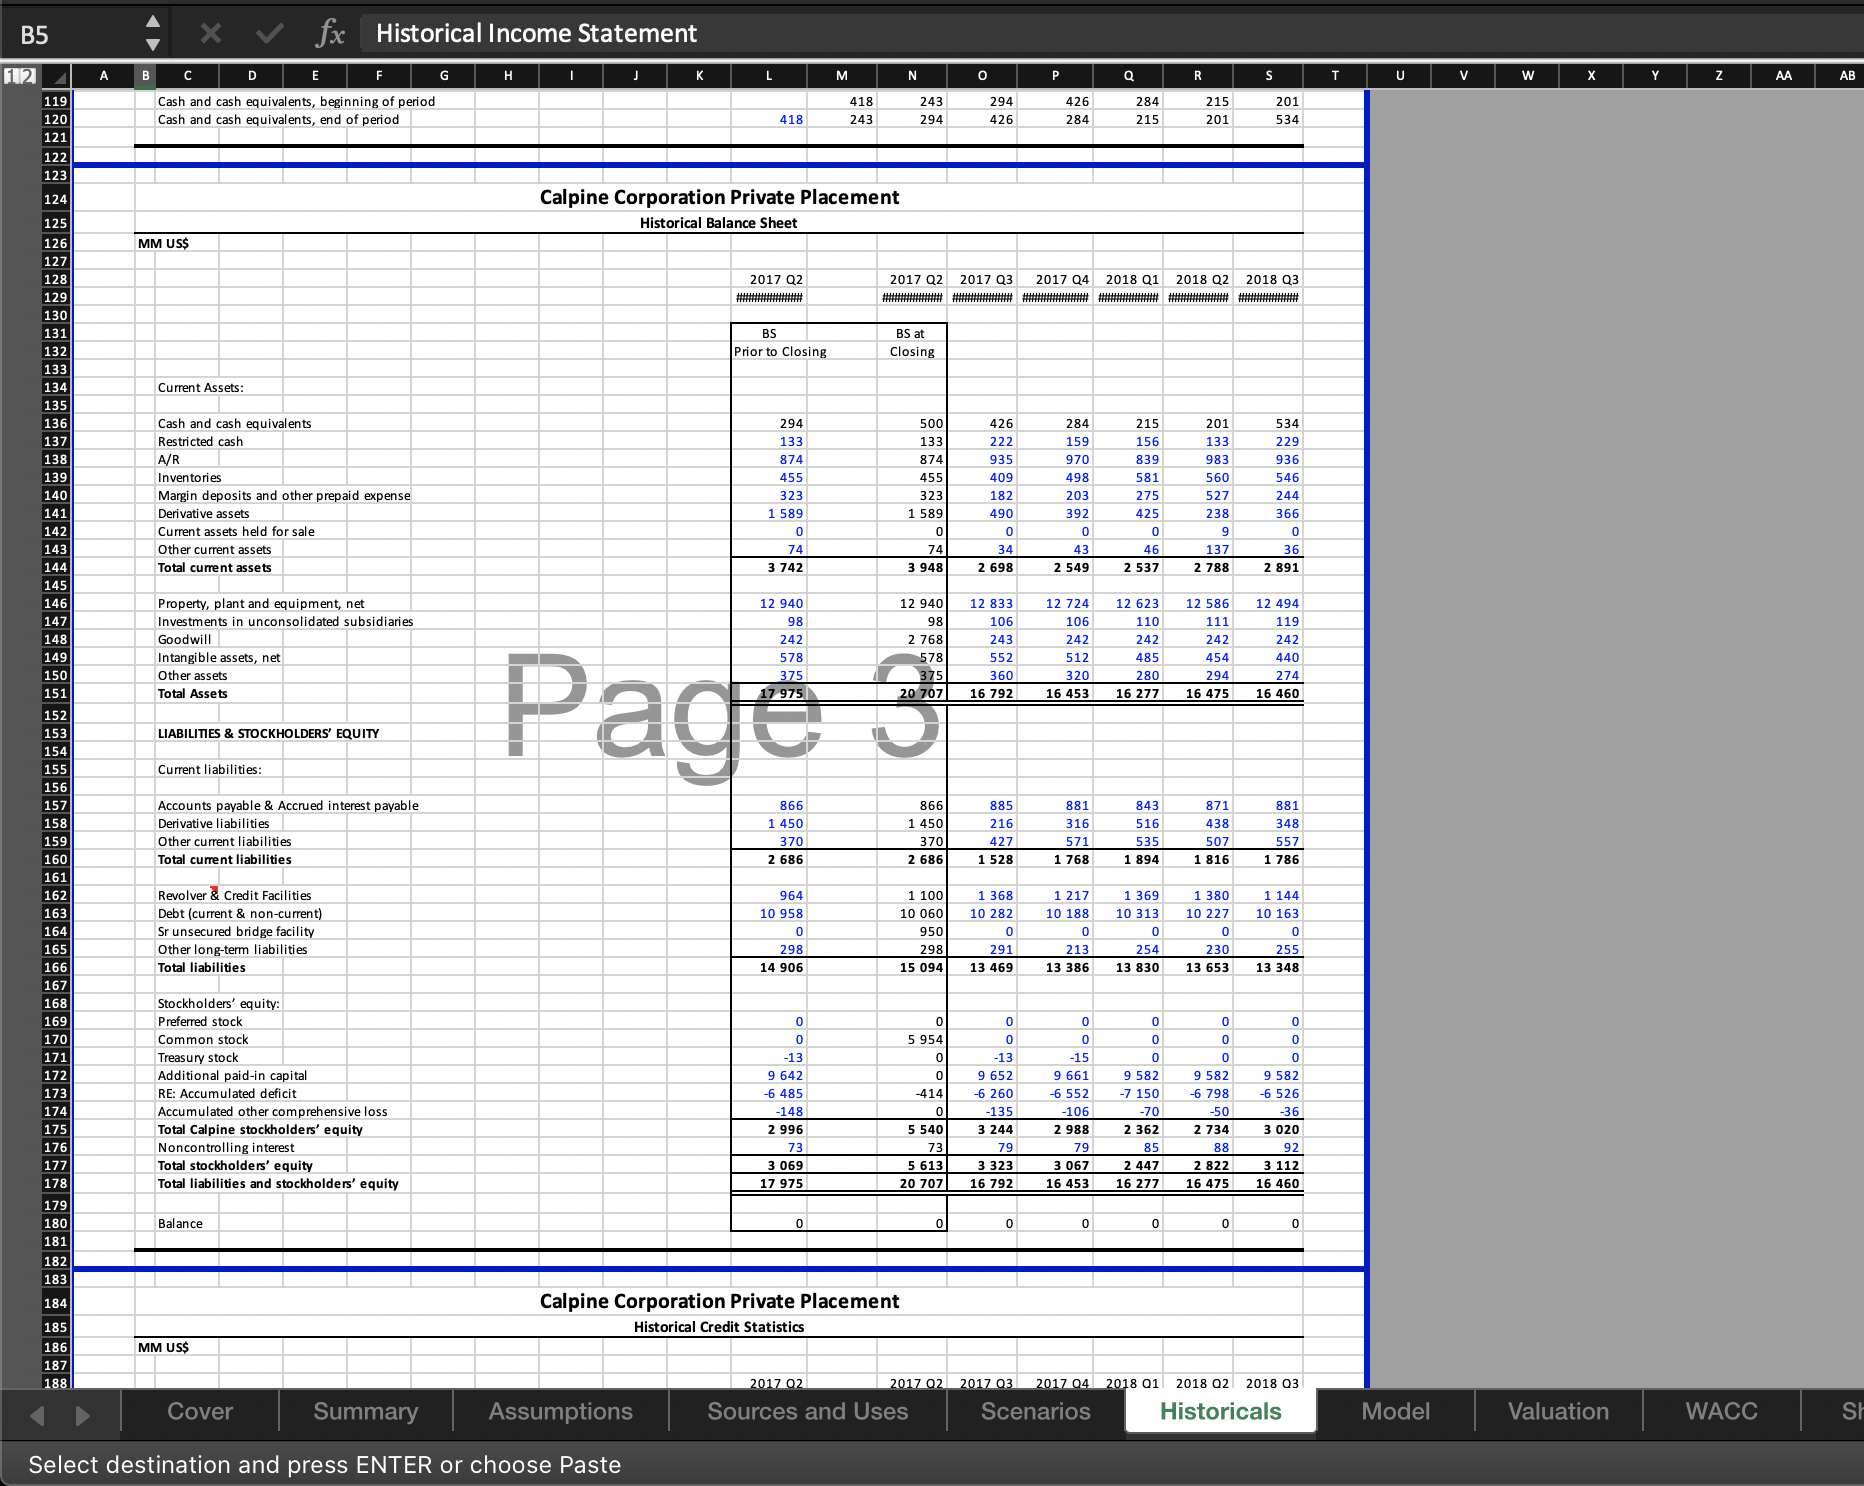Click the Historical Balance Sheet subtitle cell

[x=719, y=223]
